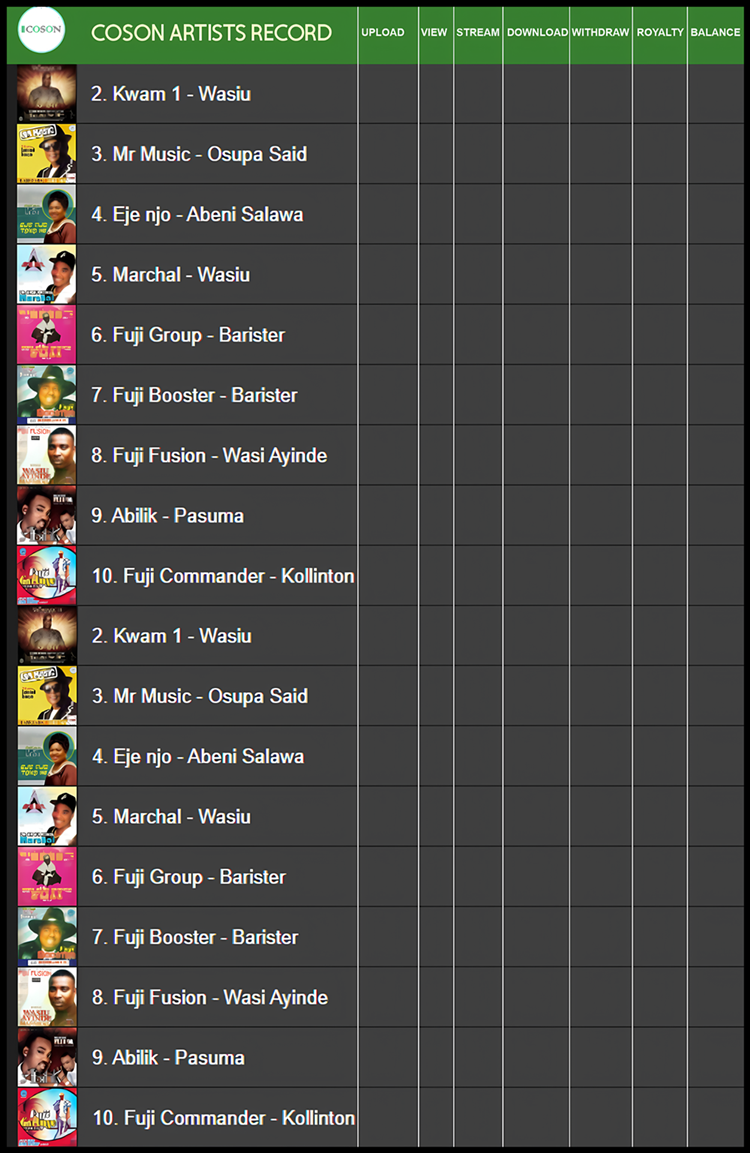Click the last '10. Fuji Commander - Kollinton' title
The height and width of the screenshot is (1153, 750).
pyautogui.click(x=224, y=1118)
